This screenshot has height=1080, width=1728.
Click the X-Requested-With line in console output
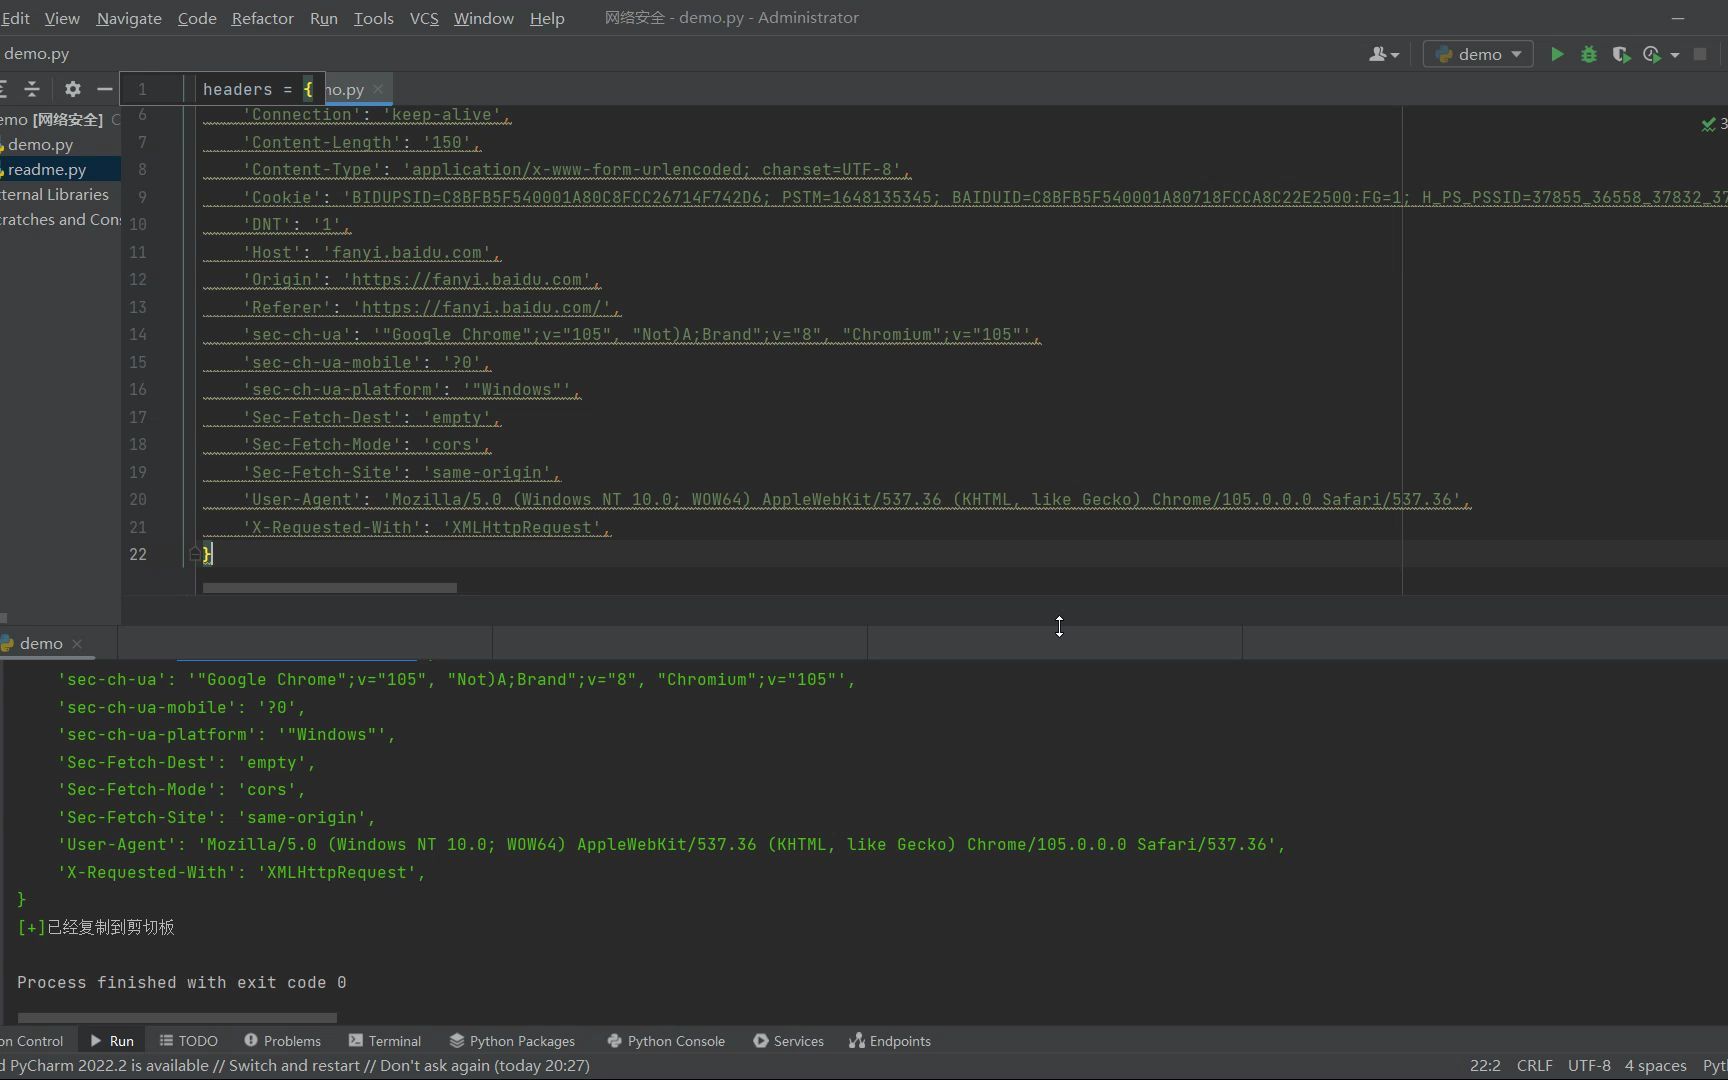(241, 873)
